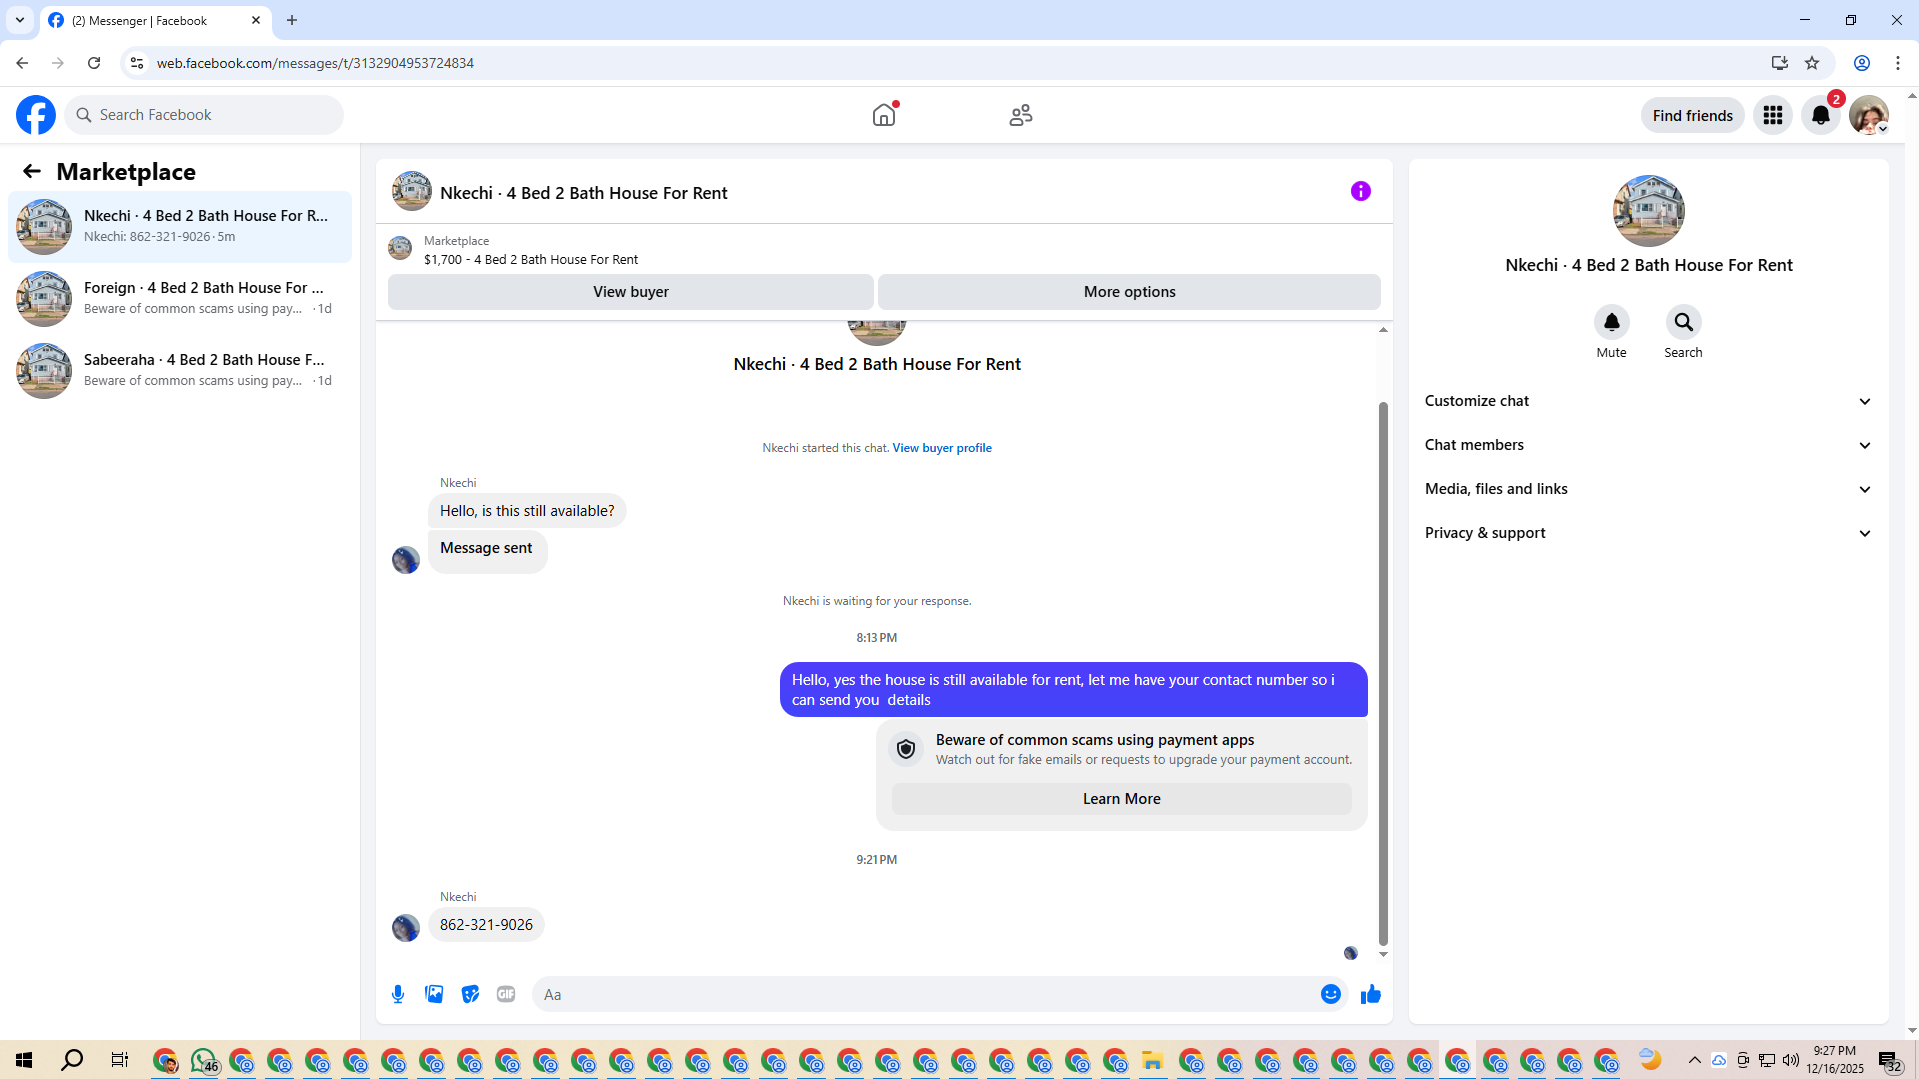Open Chrome's three-dot menu
The image size is (1919, 1079).
(1898, 63)
